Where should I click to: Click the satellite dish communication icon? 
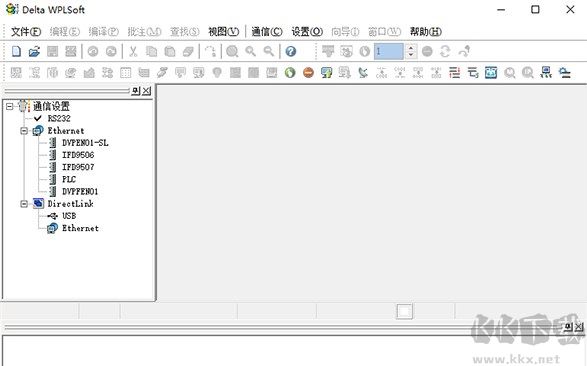tap(363, 72)
